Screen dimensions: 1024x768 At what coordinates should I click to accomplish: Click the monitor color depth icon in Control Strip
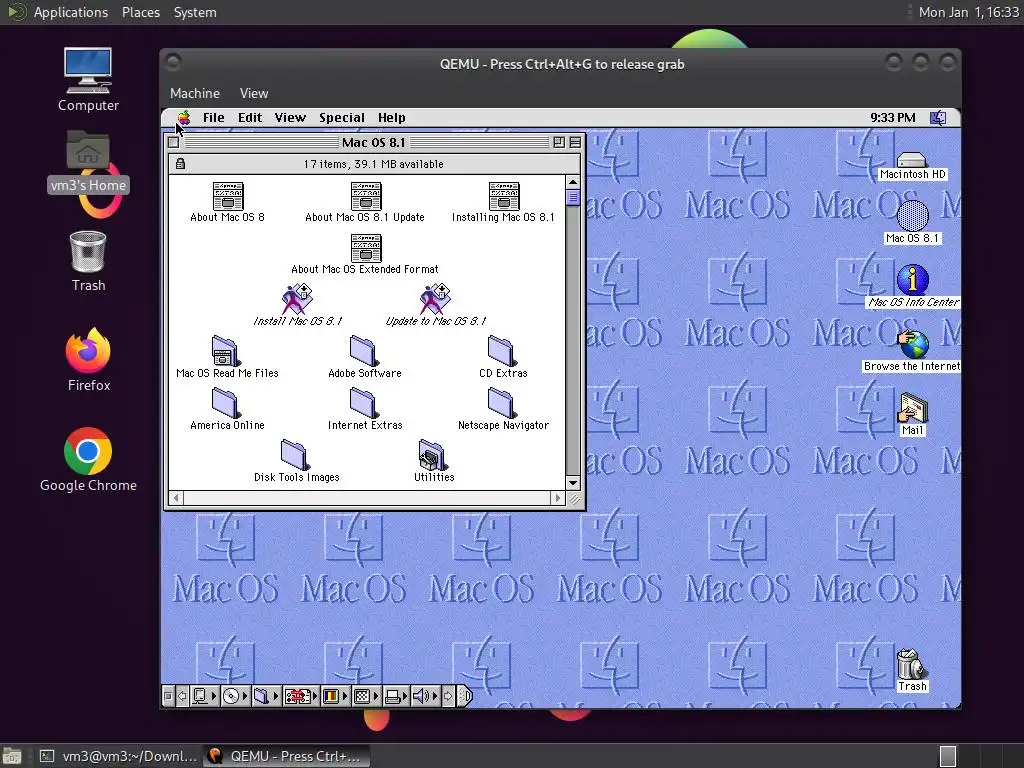331,696
